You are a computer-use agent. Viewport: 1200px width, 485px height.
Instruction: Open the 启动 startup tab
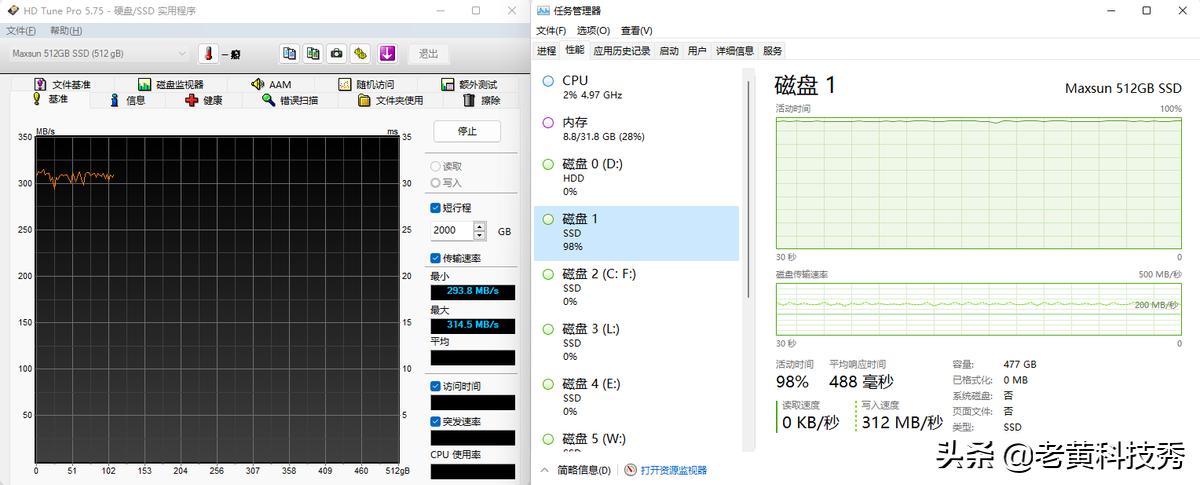point(669,50)
